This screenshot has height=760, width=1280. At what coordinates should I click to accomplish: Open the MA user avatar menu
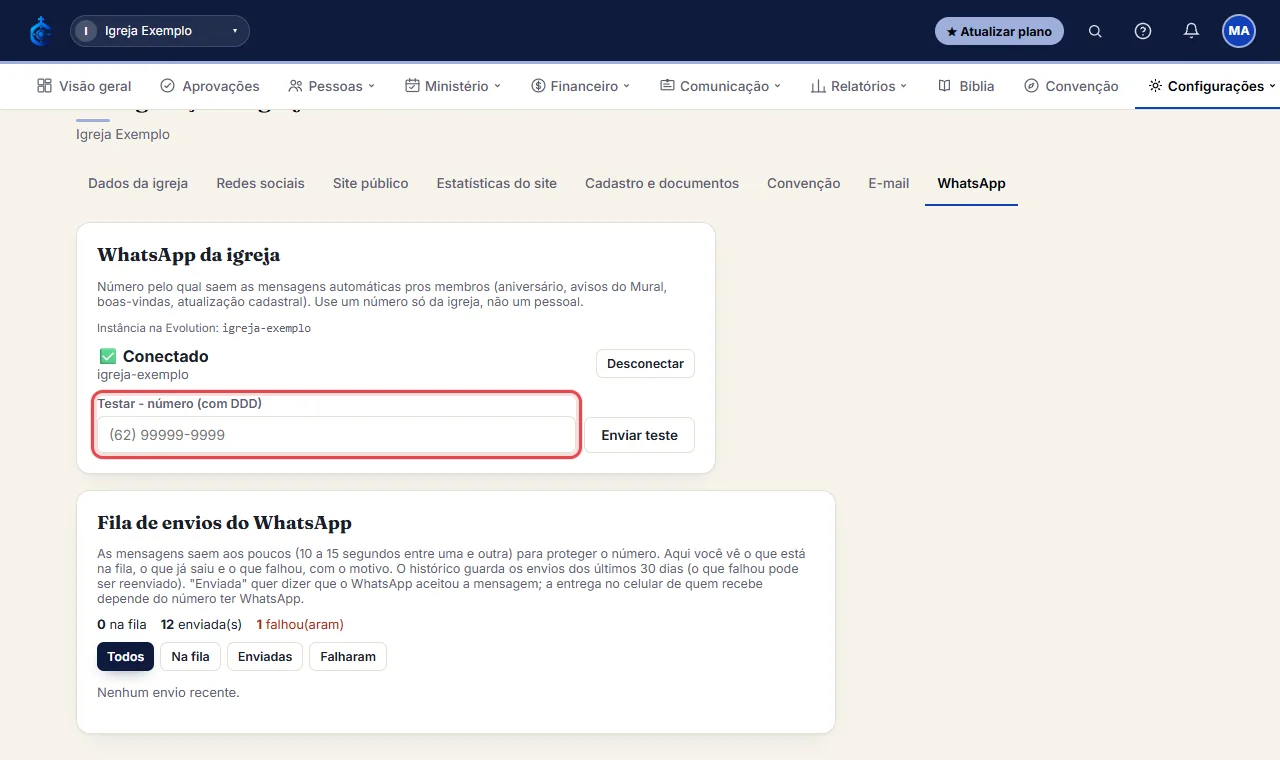click(1239, 31)
